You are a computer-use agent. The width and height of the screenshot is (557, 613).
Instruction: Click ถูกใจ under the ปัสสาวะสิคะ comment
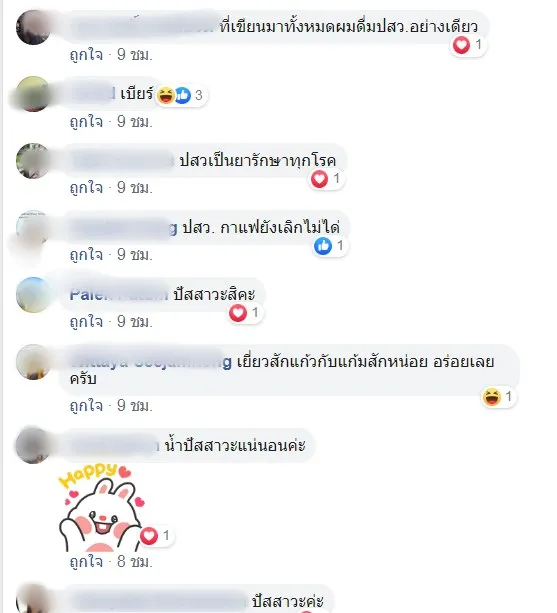(x=86, y=322)
